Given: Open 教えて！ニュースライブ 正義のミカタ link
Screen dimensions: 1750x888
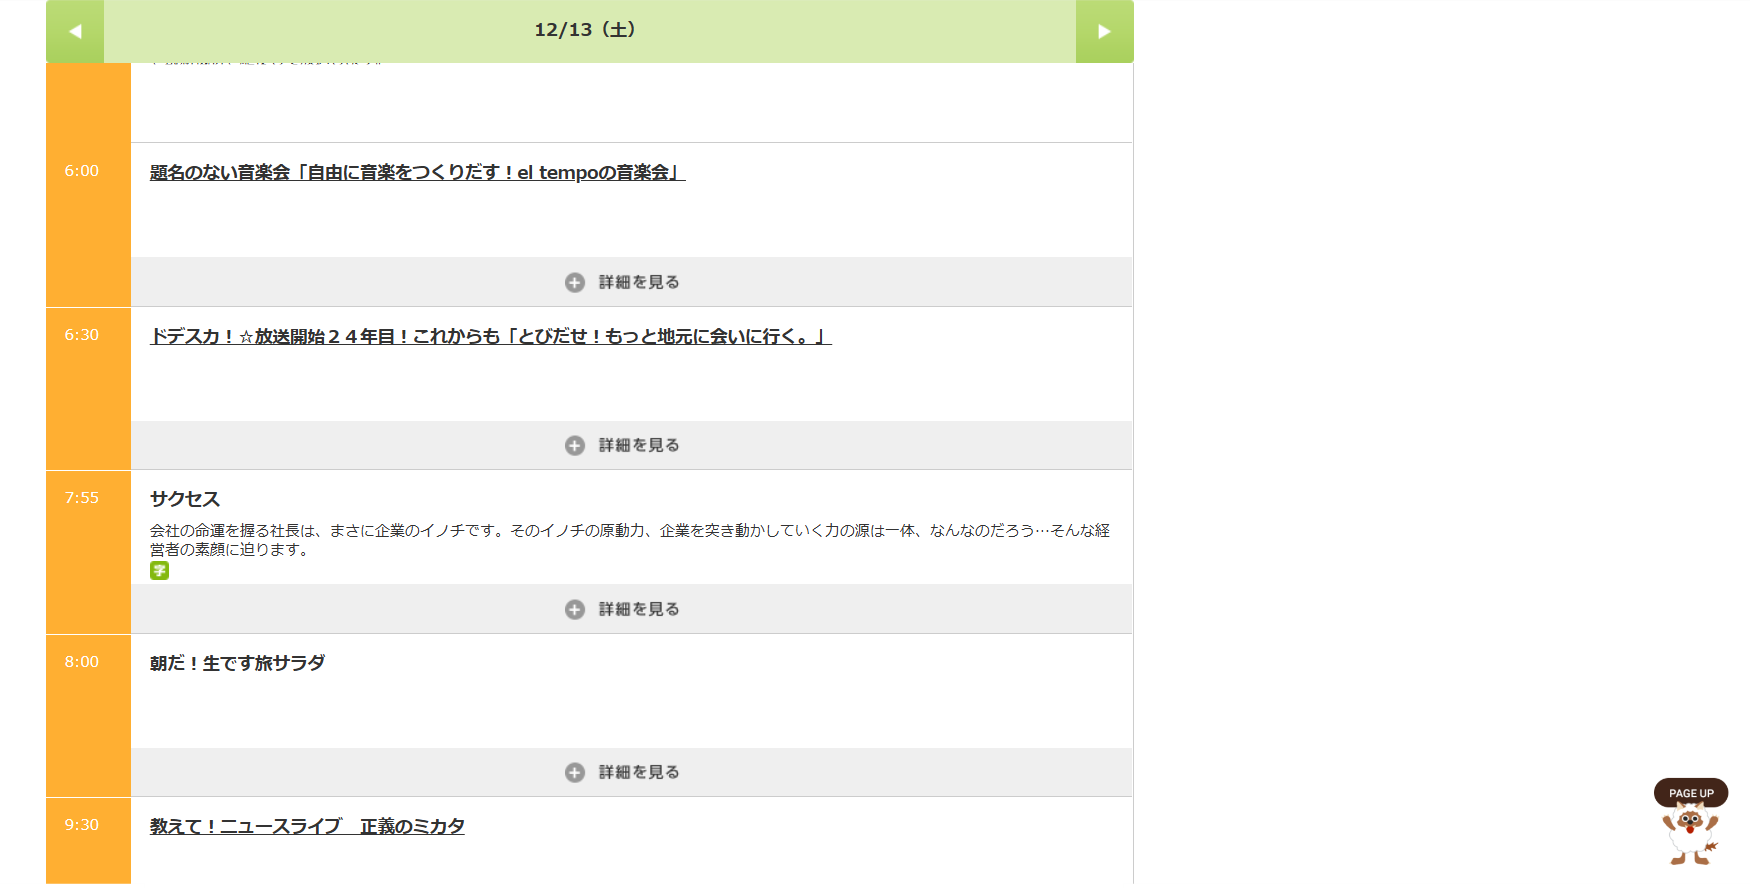Looking at the screenshot, I should click(x=307, y=827).
